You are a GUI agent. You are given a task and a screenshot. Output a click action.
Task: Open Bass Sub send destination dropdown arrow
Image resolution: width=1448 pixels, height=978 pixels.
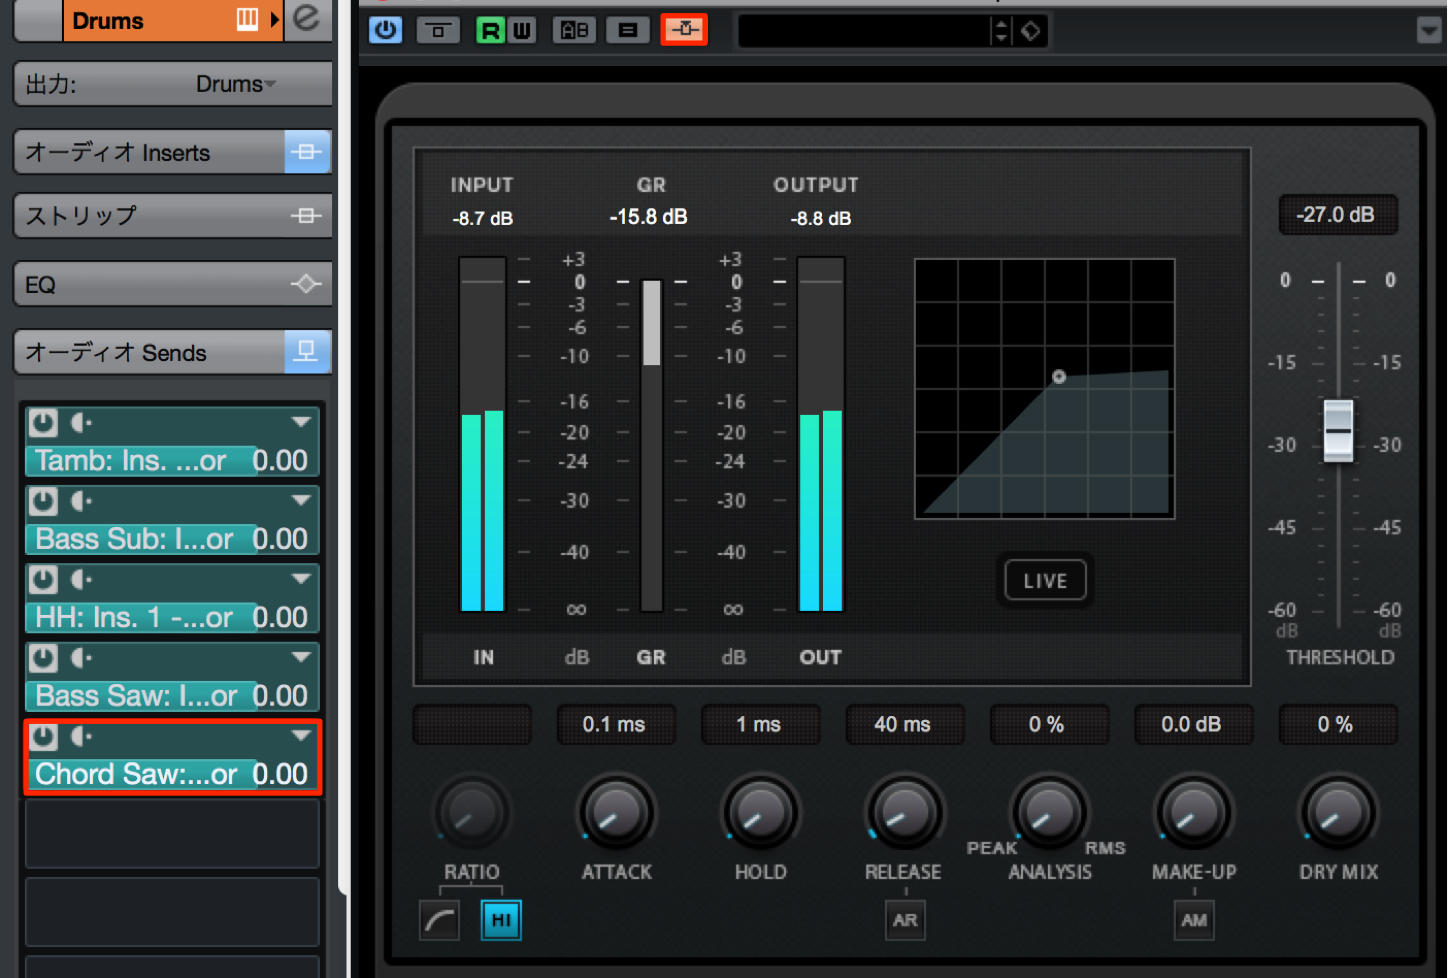coord(301,500)
